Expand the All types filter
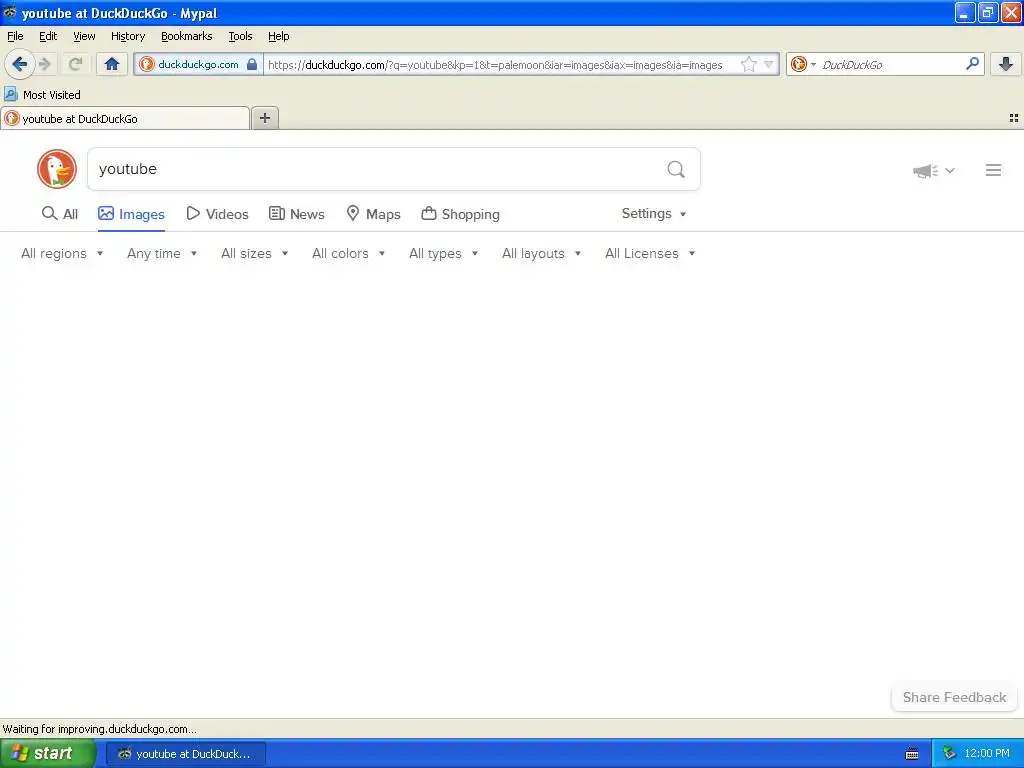The width and height of the screenshot is (1024, 768). tap(443, 253)
